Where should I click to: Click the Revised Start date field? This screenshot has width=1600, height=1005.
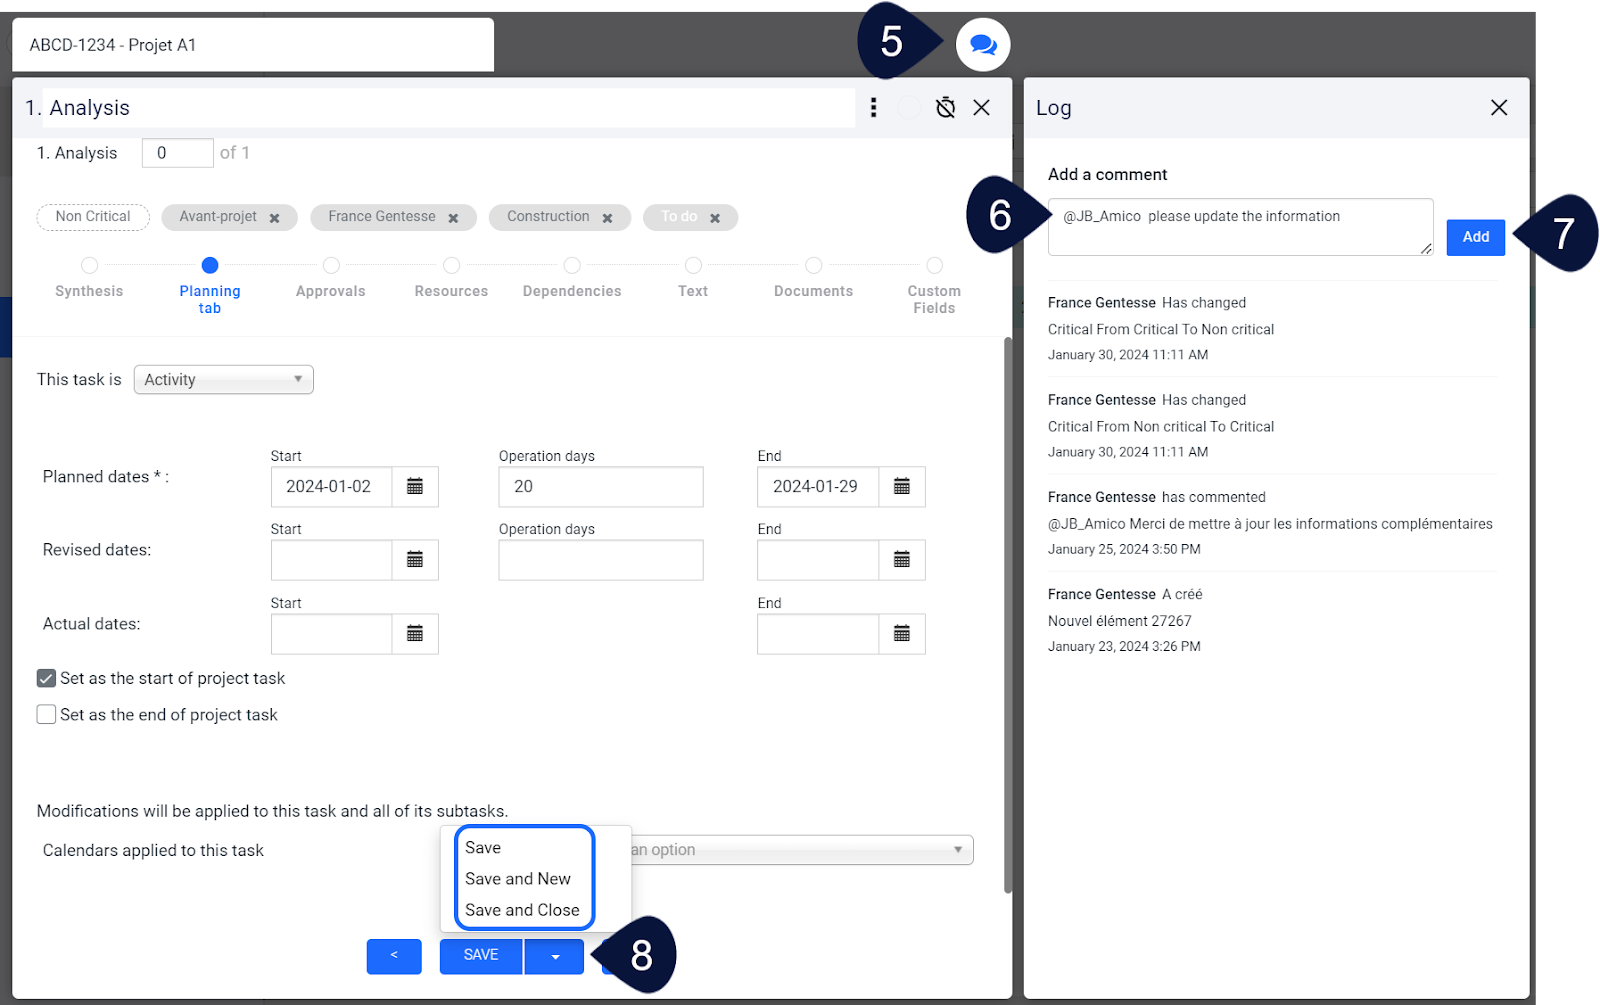331,560
